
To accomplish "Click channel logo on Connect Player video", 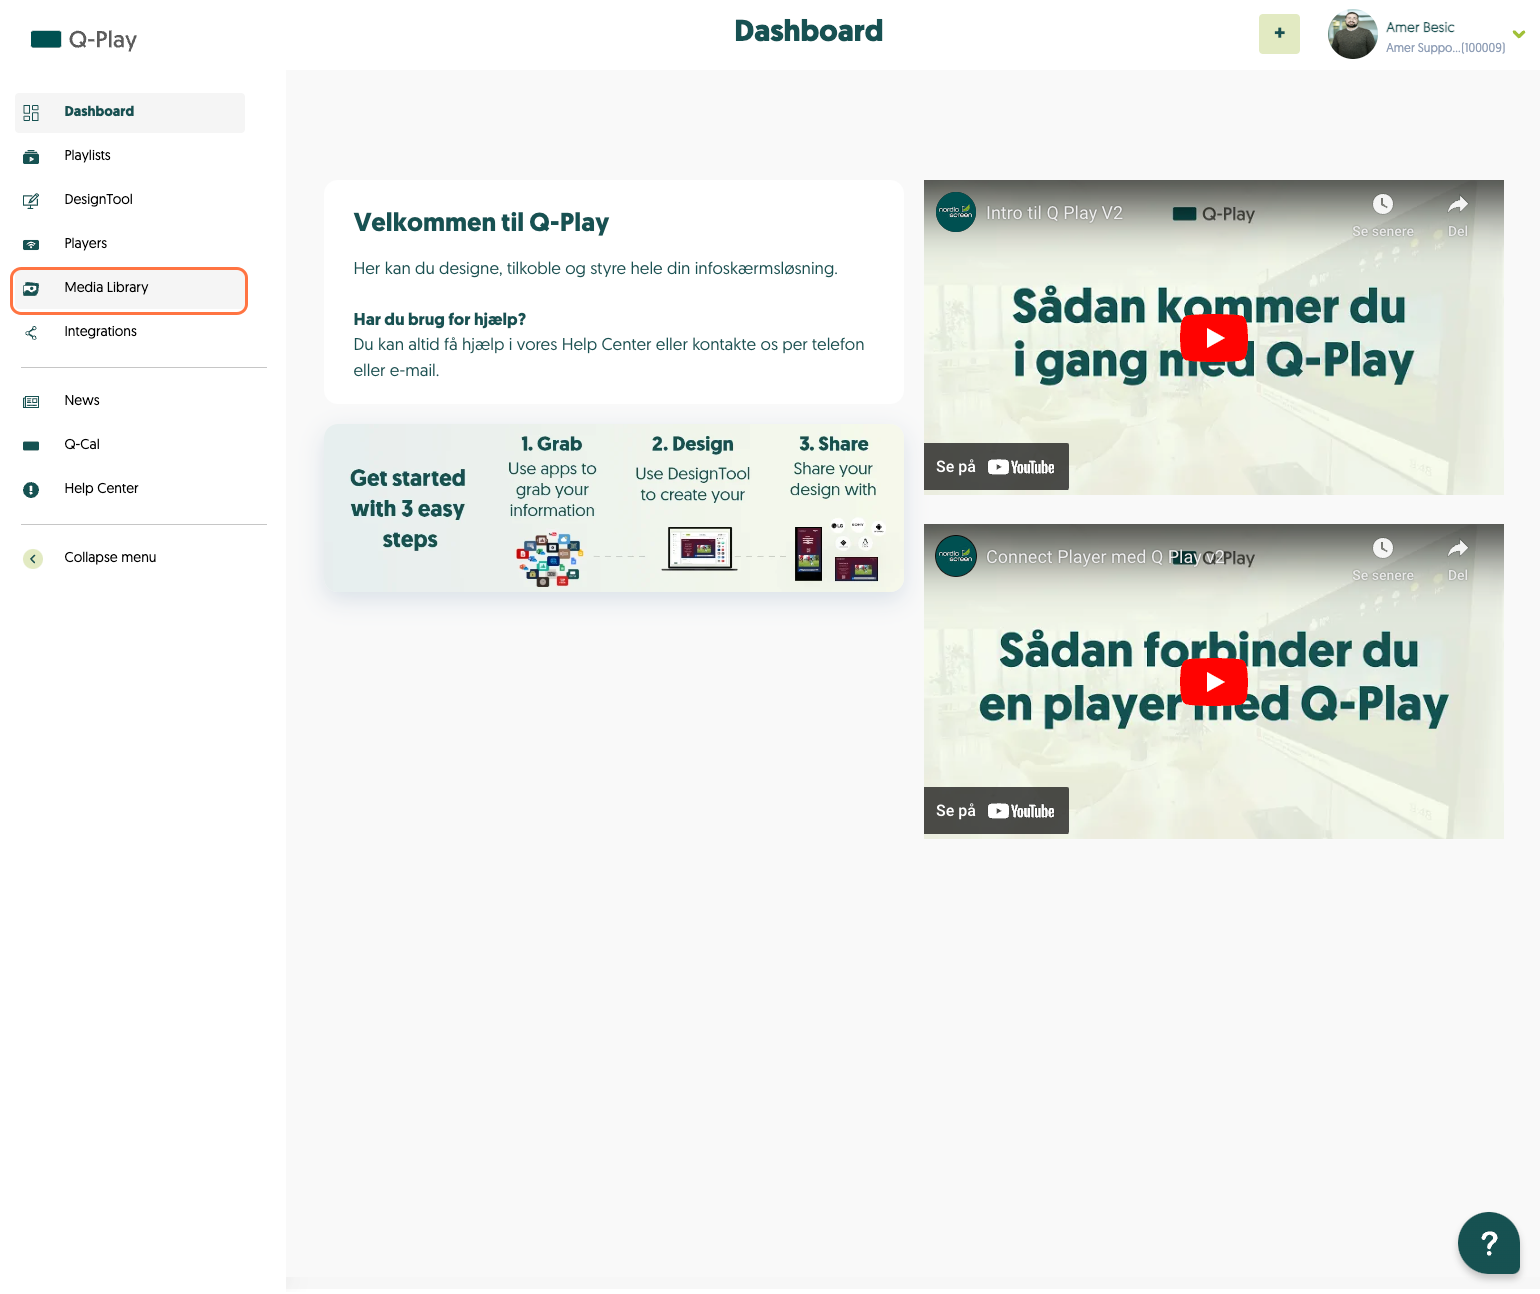I will tap(956, 556).
